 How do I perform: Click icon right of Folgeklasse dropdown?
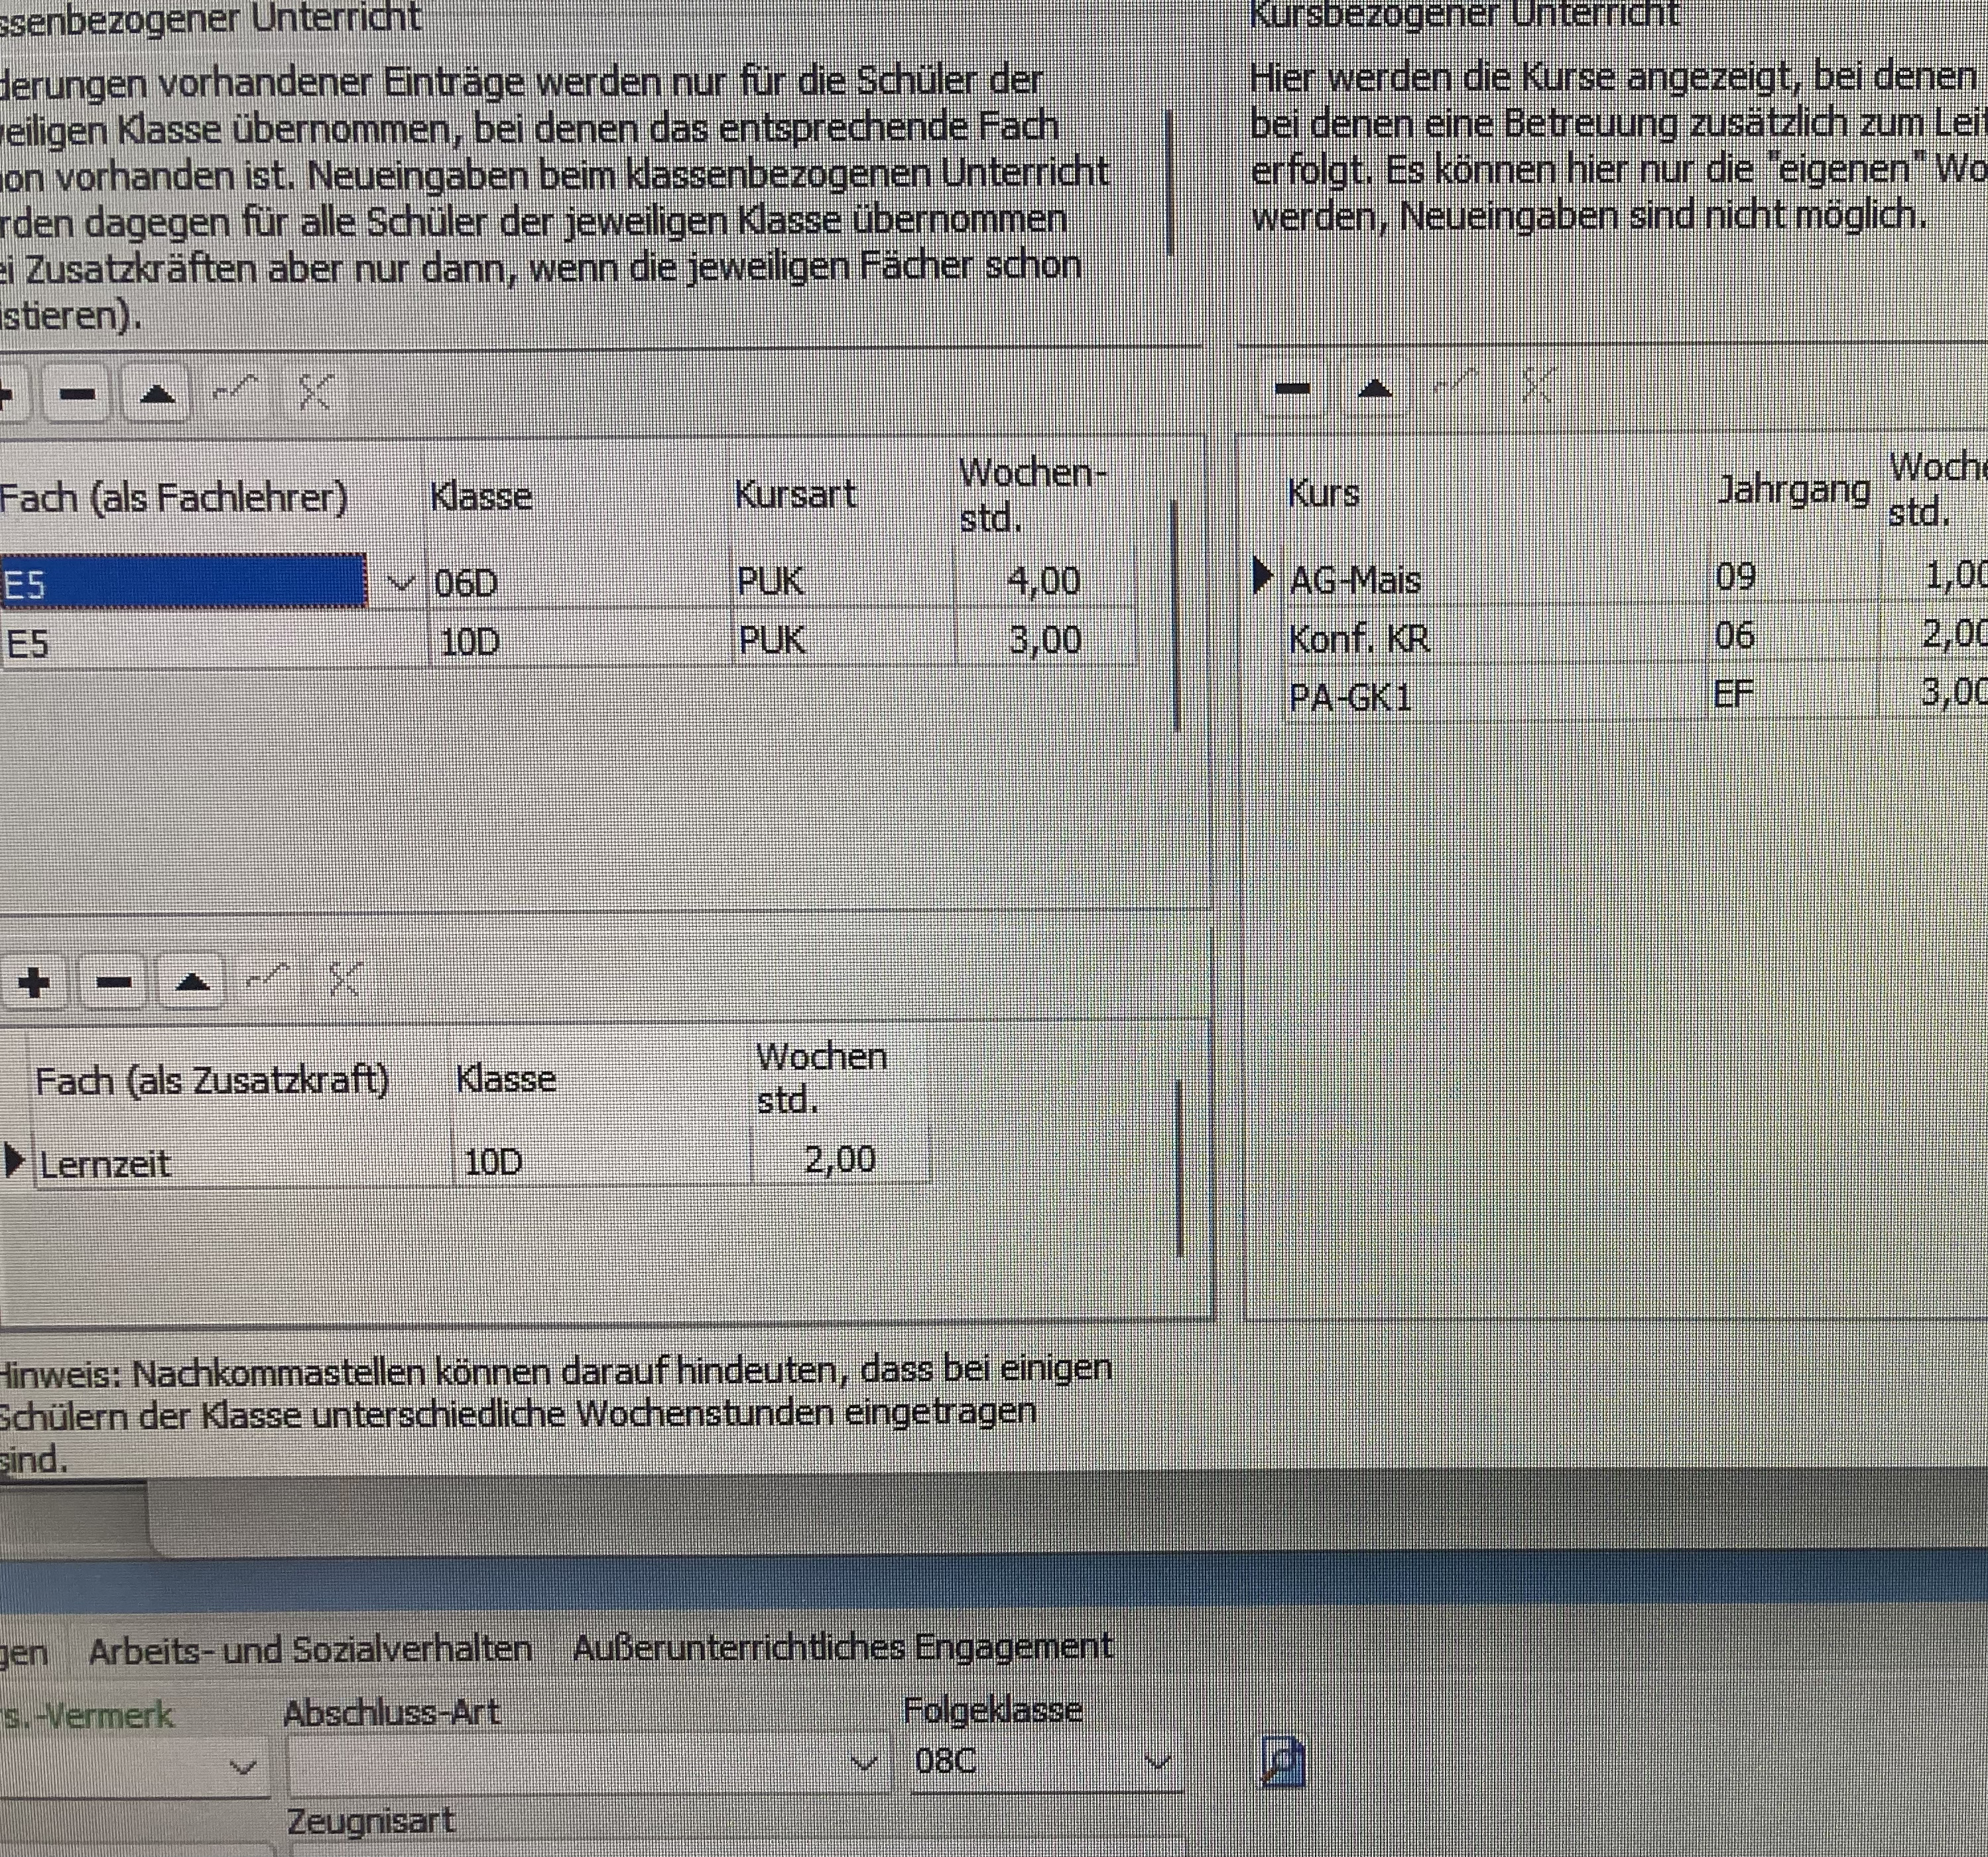click(x=1282, y=1762)
